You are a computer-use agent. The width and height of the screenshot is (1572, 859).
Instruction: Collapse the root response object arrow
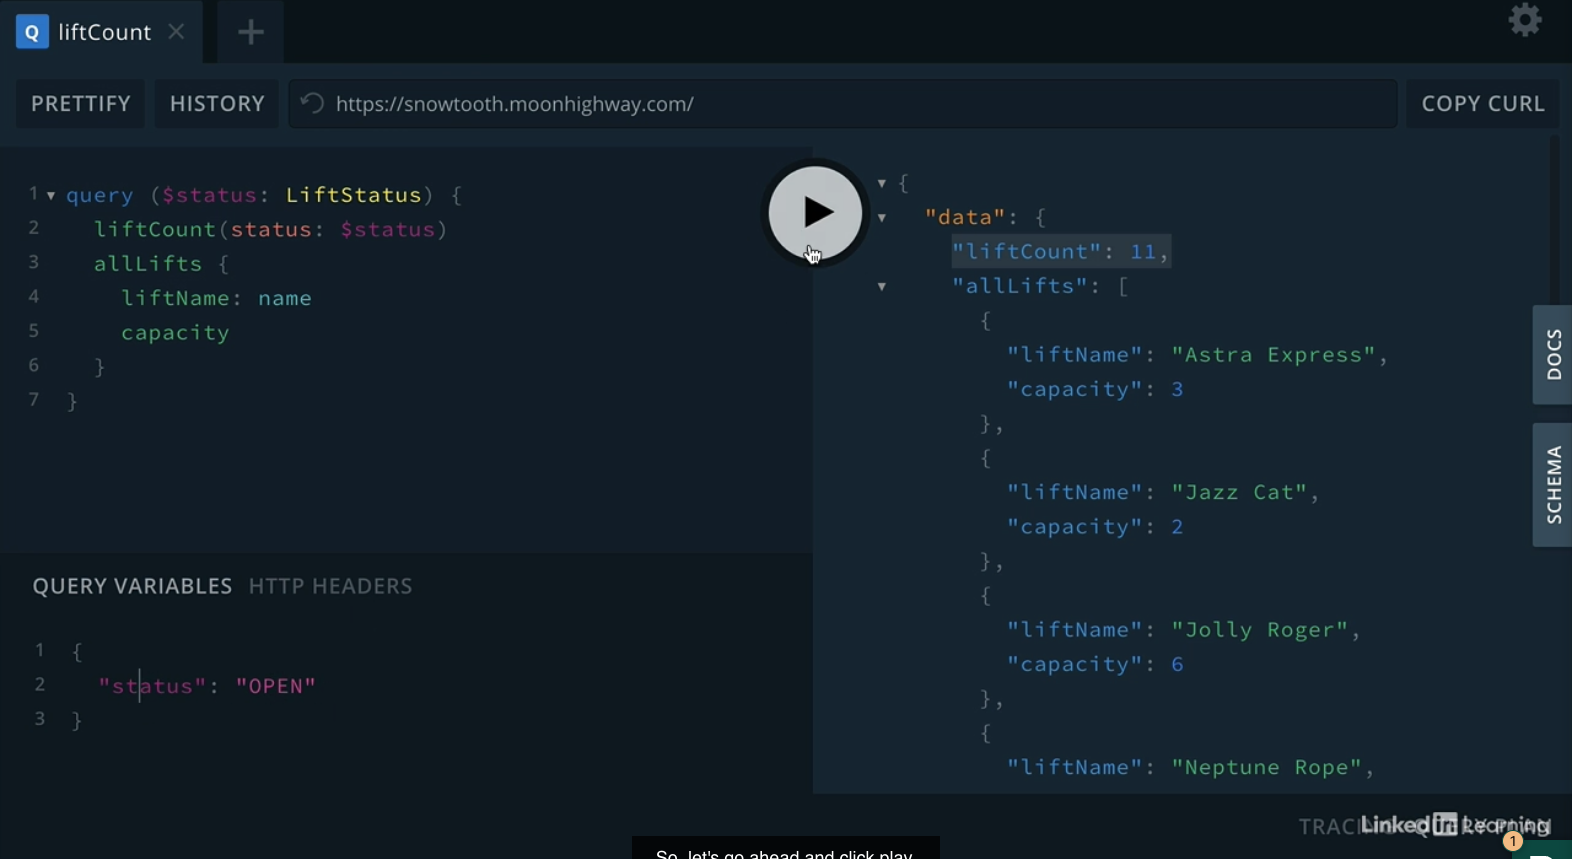click(882, 184)
